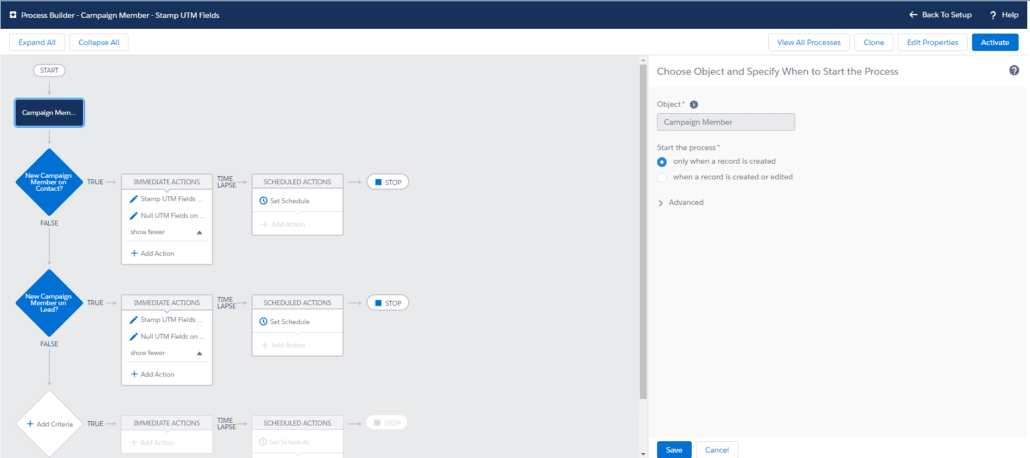Screen dimensions: 1030x458
Task: Open Edit Properties
Action: coord(932,42)
